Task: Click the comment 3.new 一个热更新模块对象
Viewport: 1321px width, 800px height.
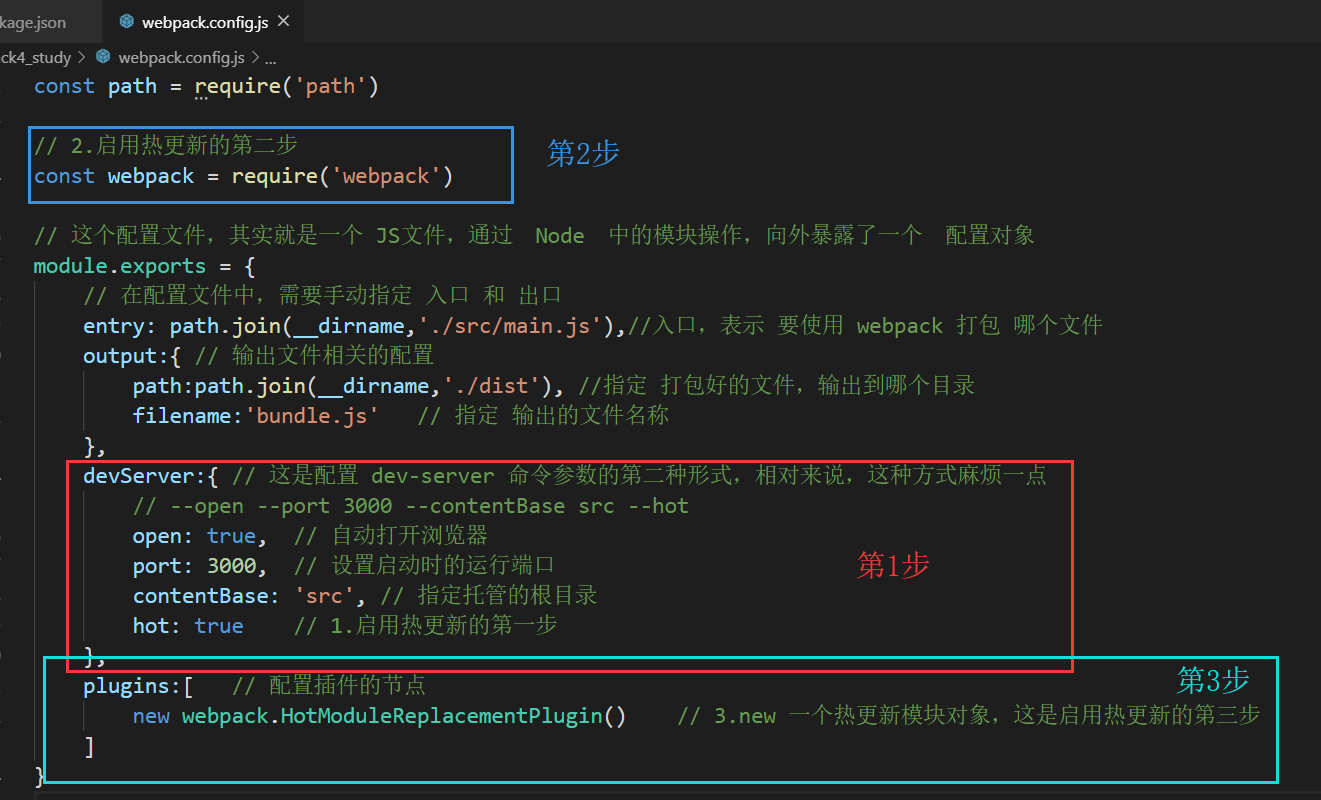Action: coord(968,716)
